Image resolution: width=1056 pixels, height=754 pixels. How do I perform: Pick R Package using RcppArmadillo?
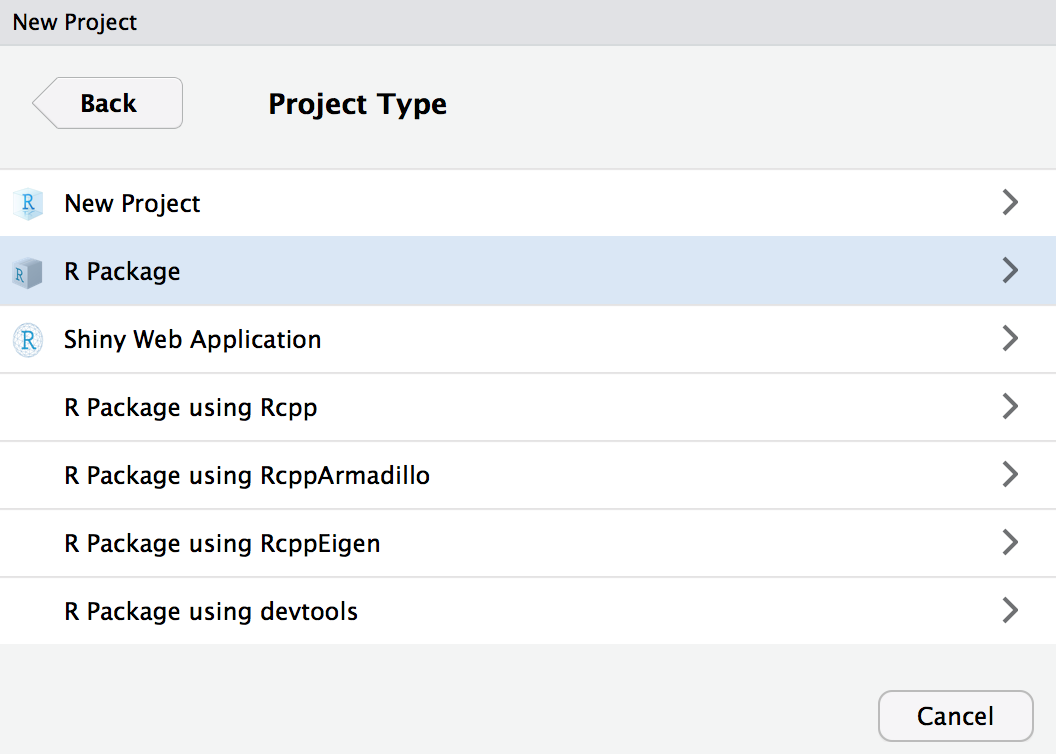coord(246,476)
